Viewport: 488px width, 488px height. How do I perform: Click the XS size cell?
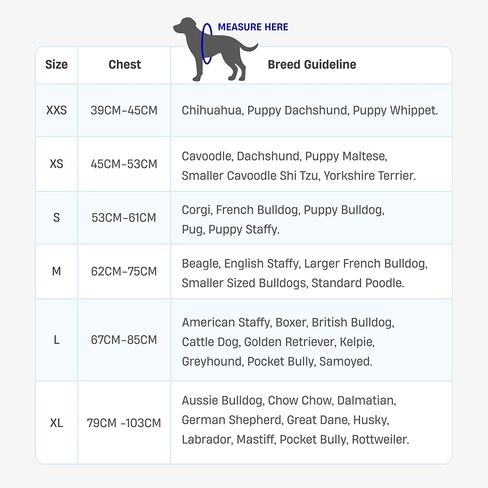(x=56, y=164)
